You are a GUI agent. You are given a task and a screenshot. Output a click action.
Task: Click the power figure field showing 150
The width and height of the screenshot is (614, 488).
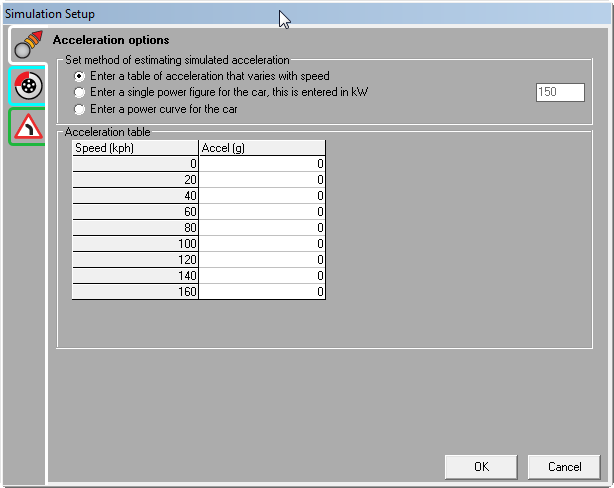[560, 92]
